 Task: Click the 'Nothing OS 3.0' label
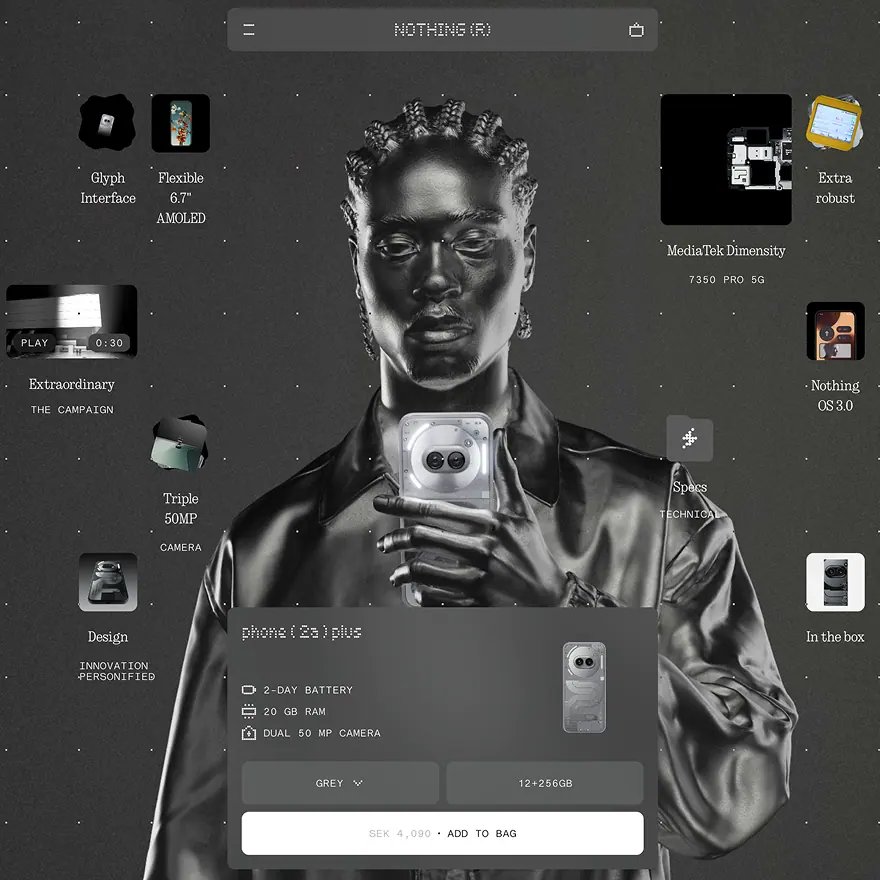click(x=835, y=395)
